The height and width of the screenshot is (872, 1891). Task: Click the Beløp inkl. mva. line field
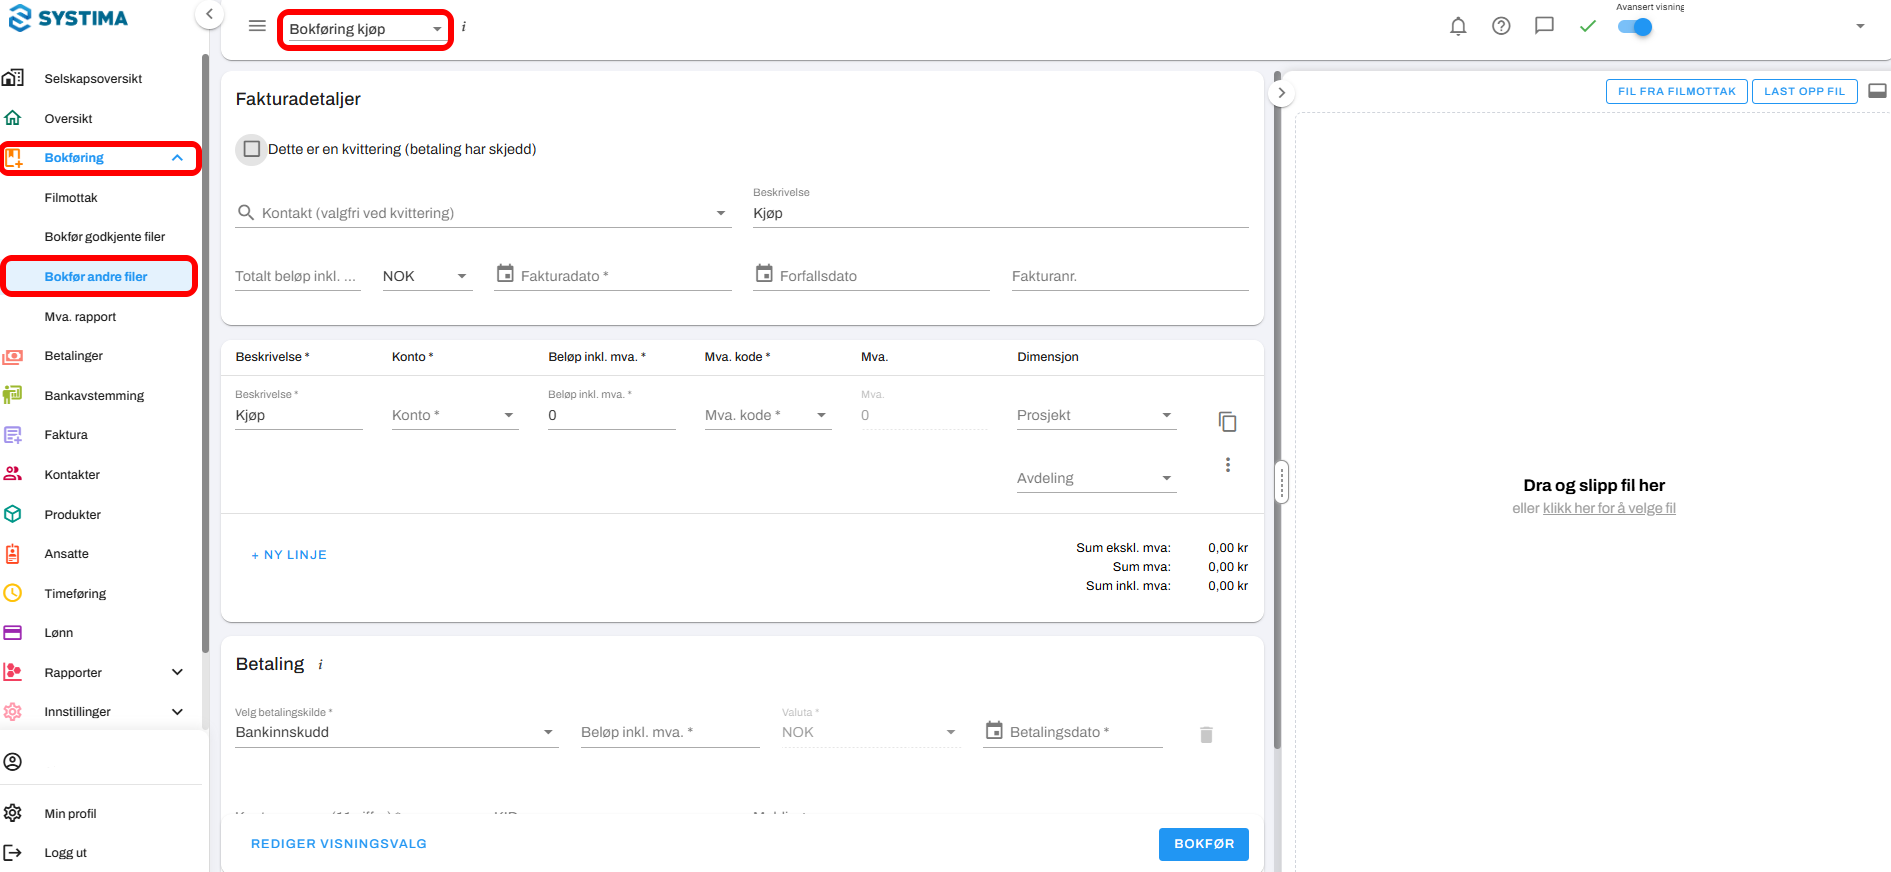[x=612, y=415]
